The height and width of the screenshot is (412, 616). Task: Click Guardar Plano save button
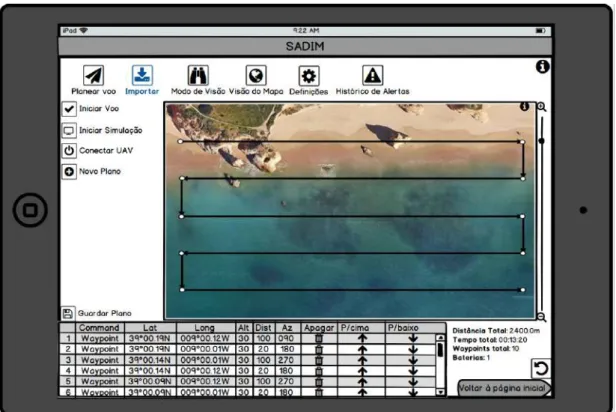click(68, 313)
